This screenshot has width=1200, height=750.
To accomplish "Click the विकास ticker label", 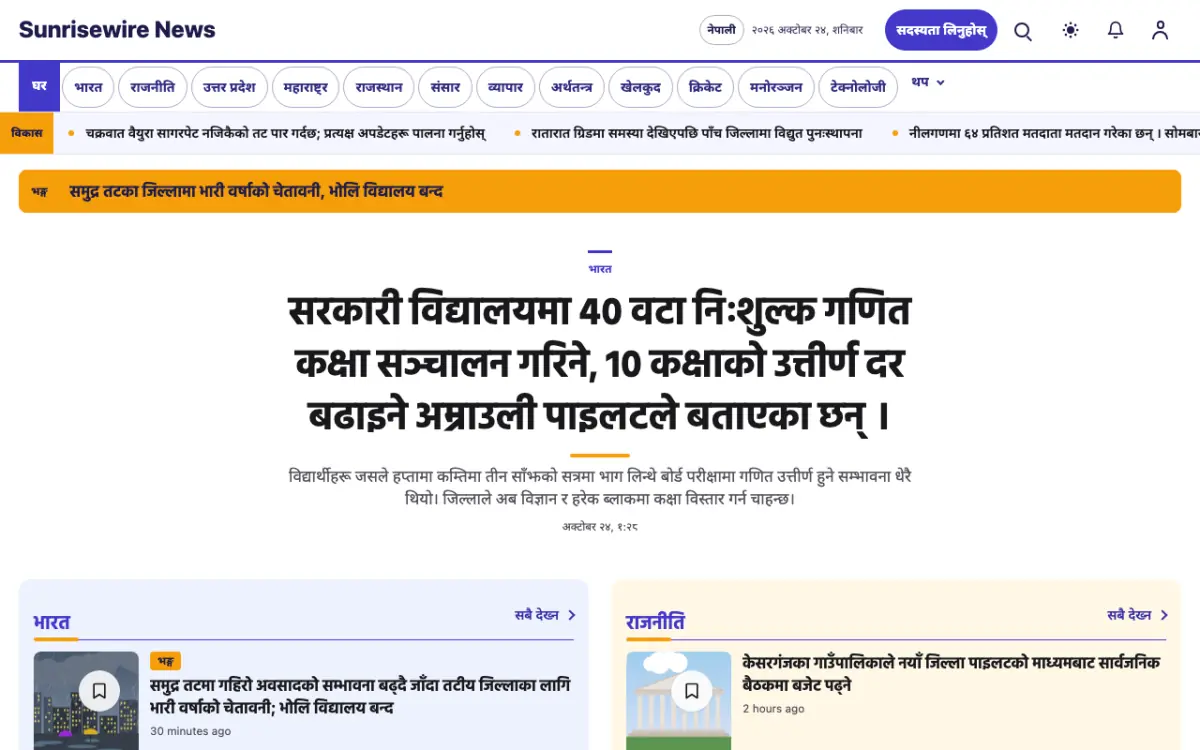I will coord(27,133).
